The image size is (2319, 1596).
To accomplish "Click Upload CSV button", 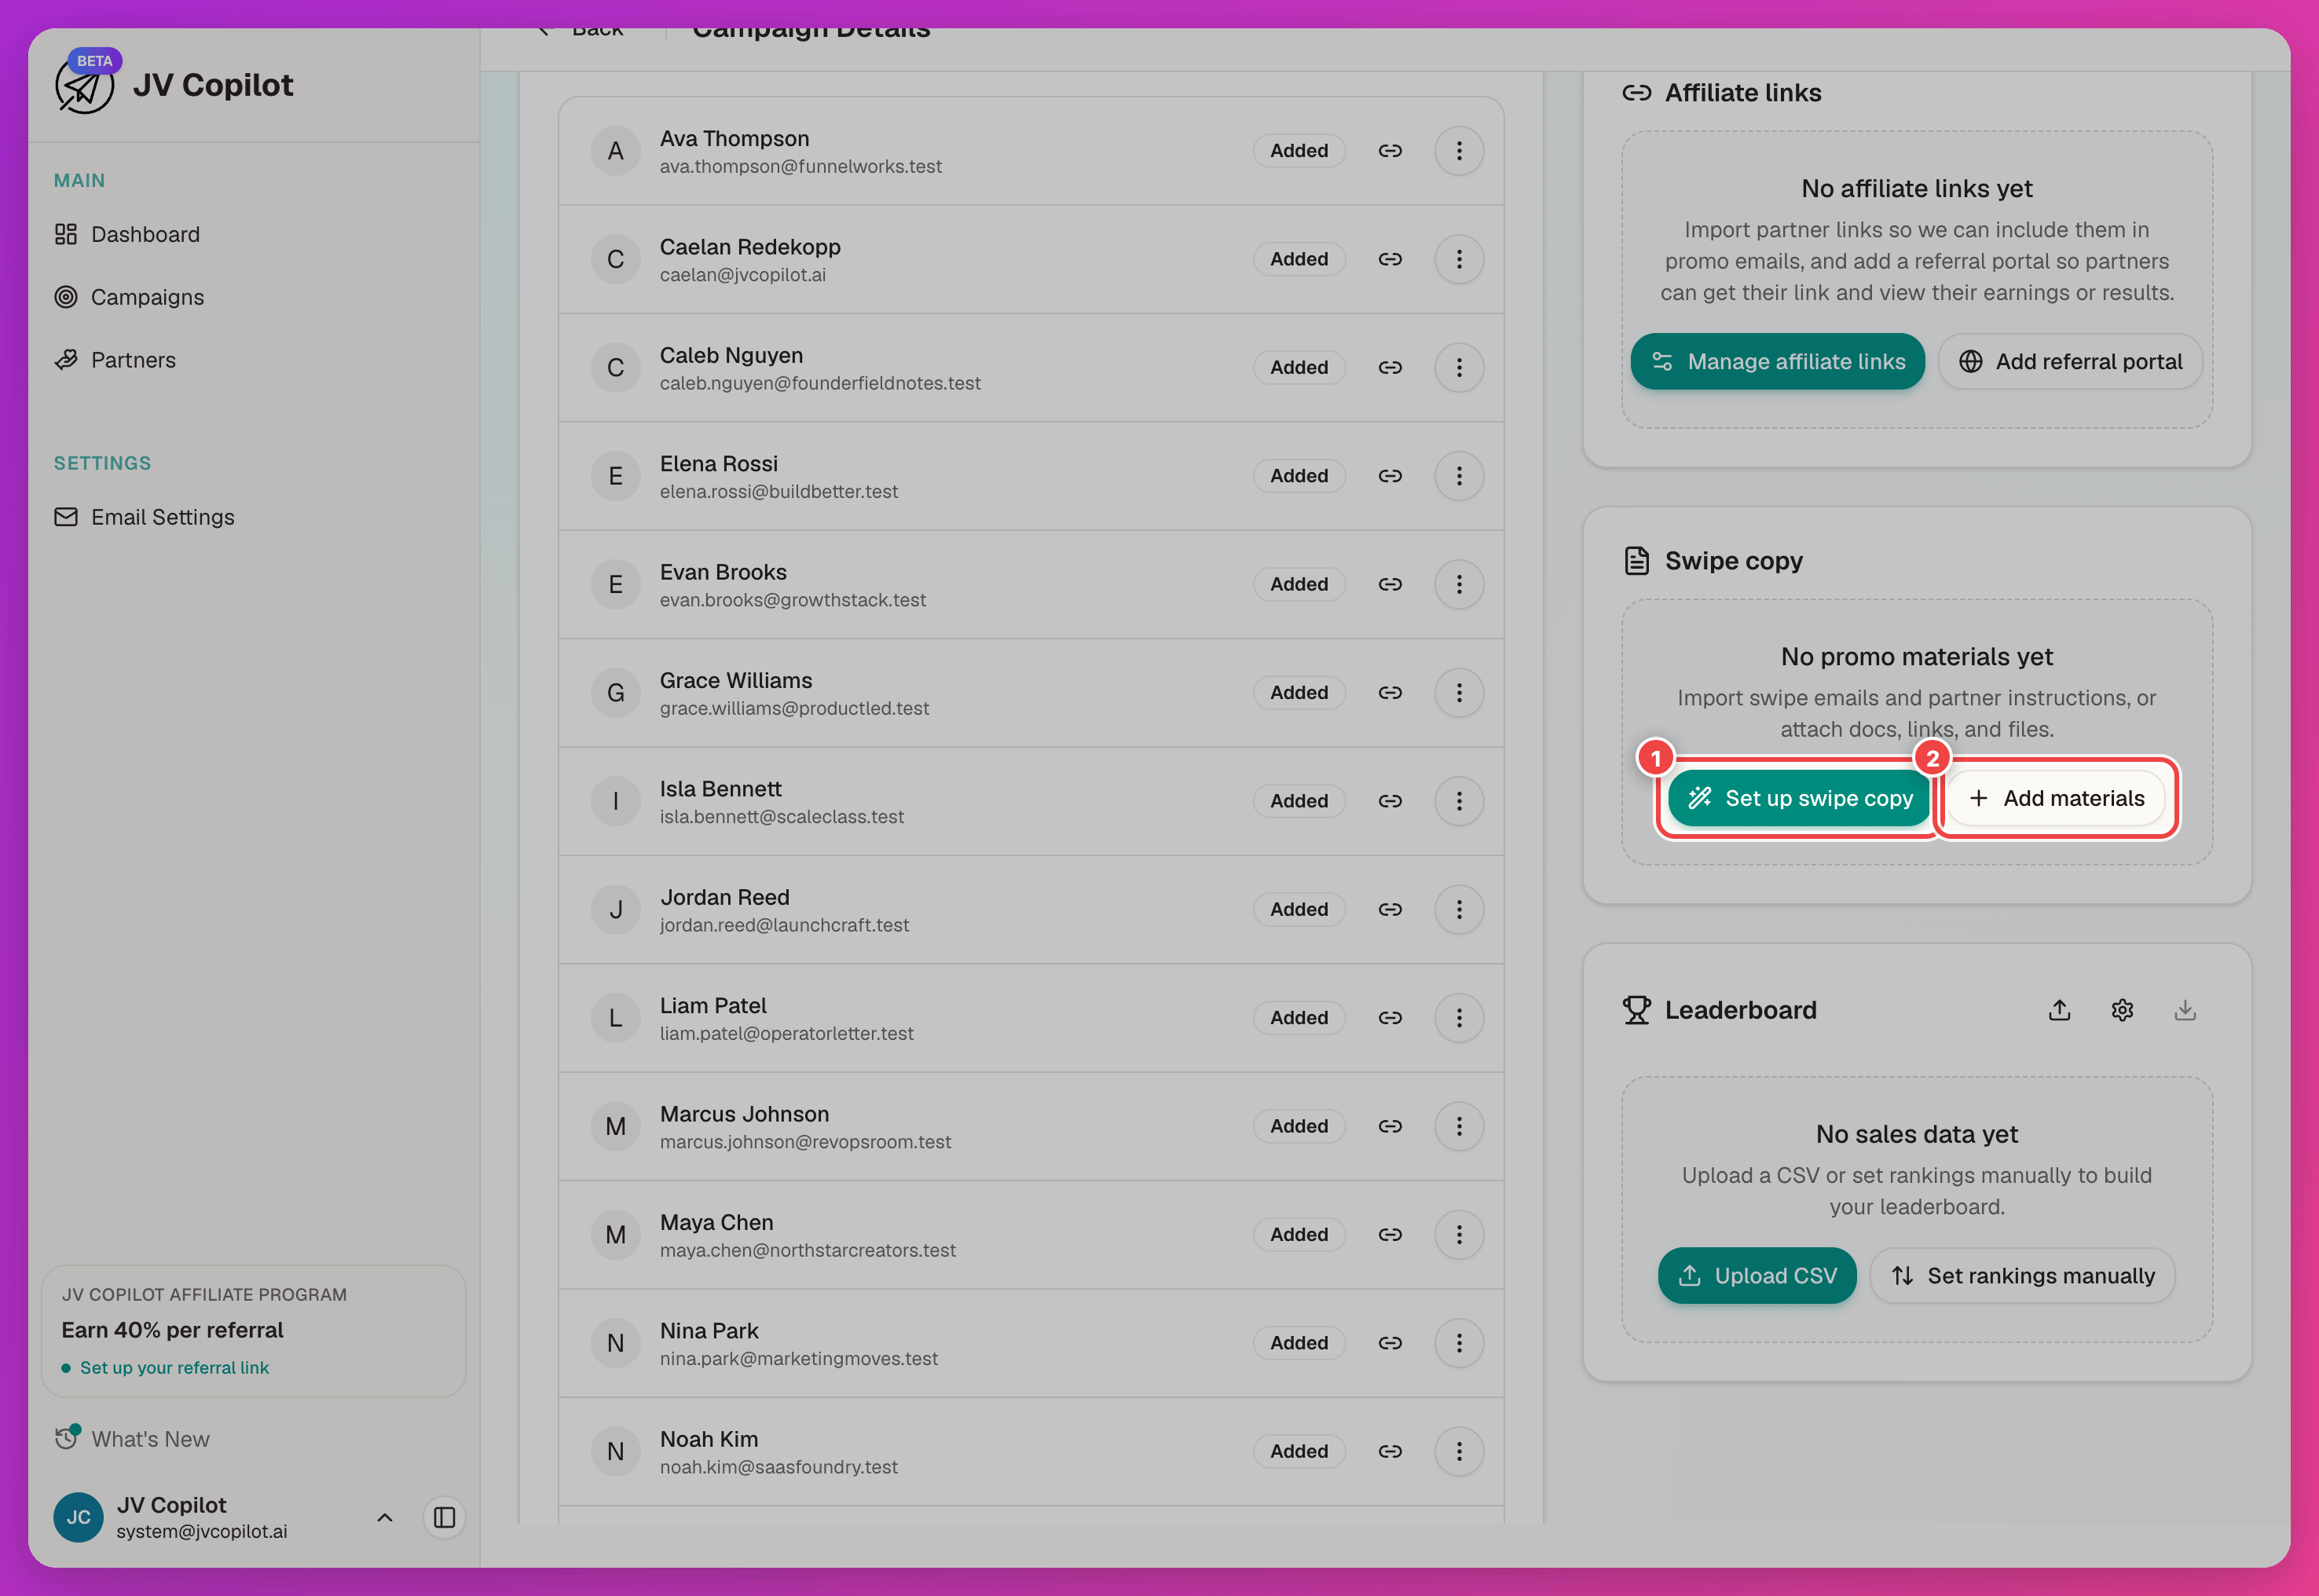I will pyautogui.click(x=1757, y=1276).
